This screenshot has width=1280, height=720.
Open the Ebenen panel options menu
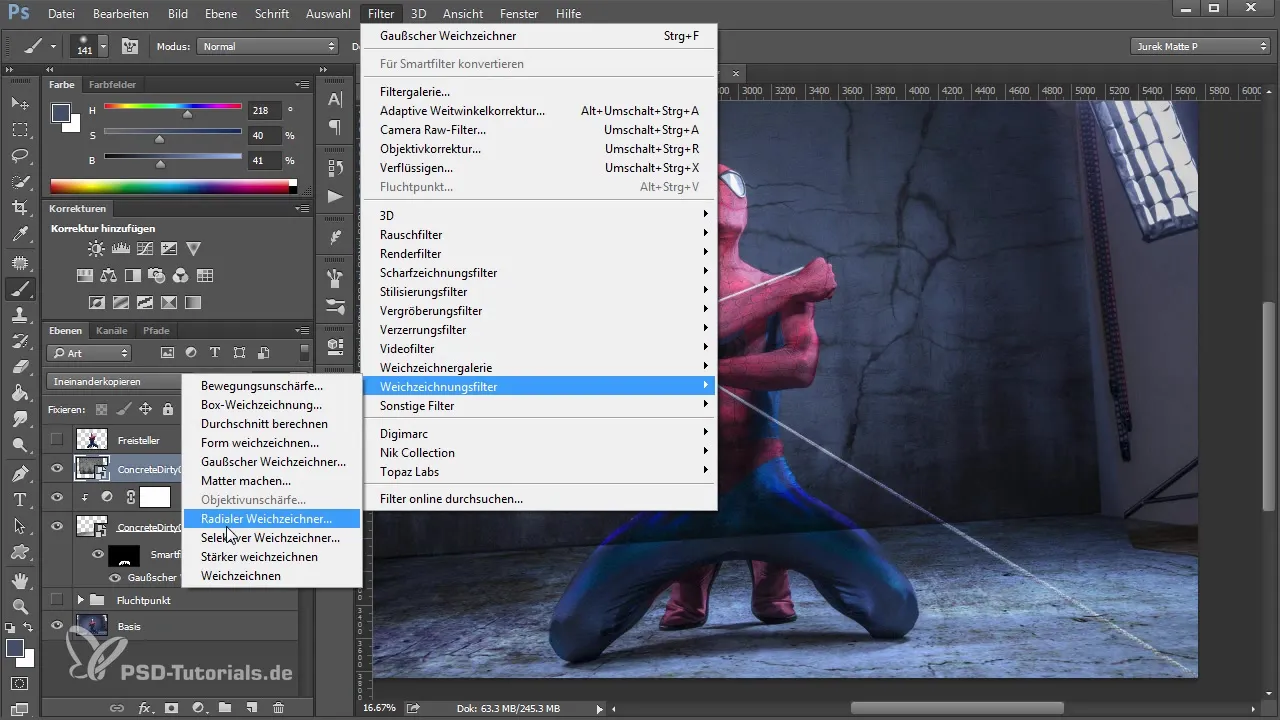(x=302, y=330)
